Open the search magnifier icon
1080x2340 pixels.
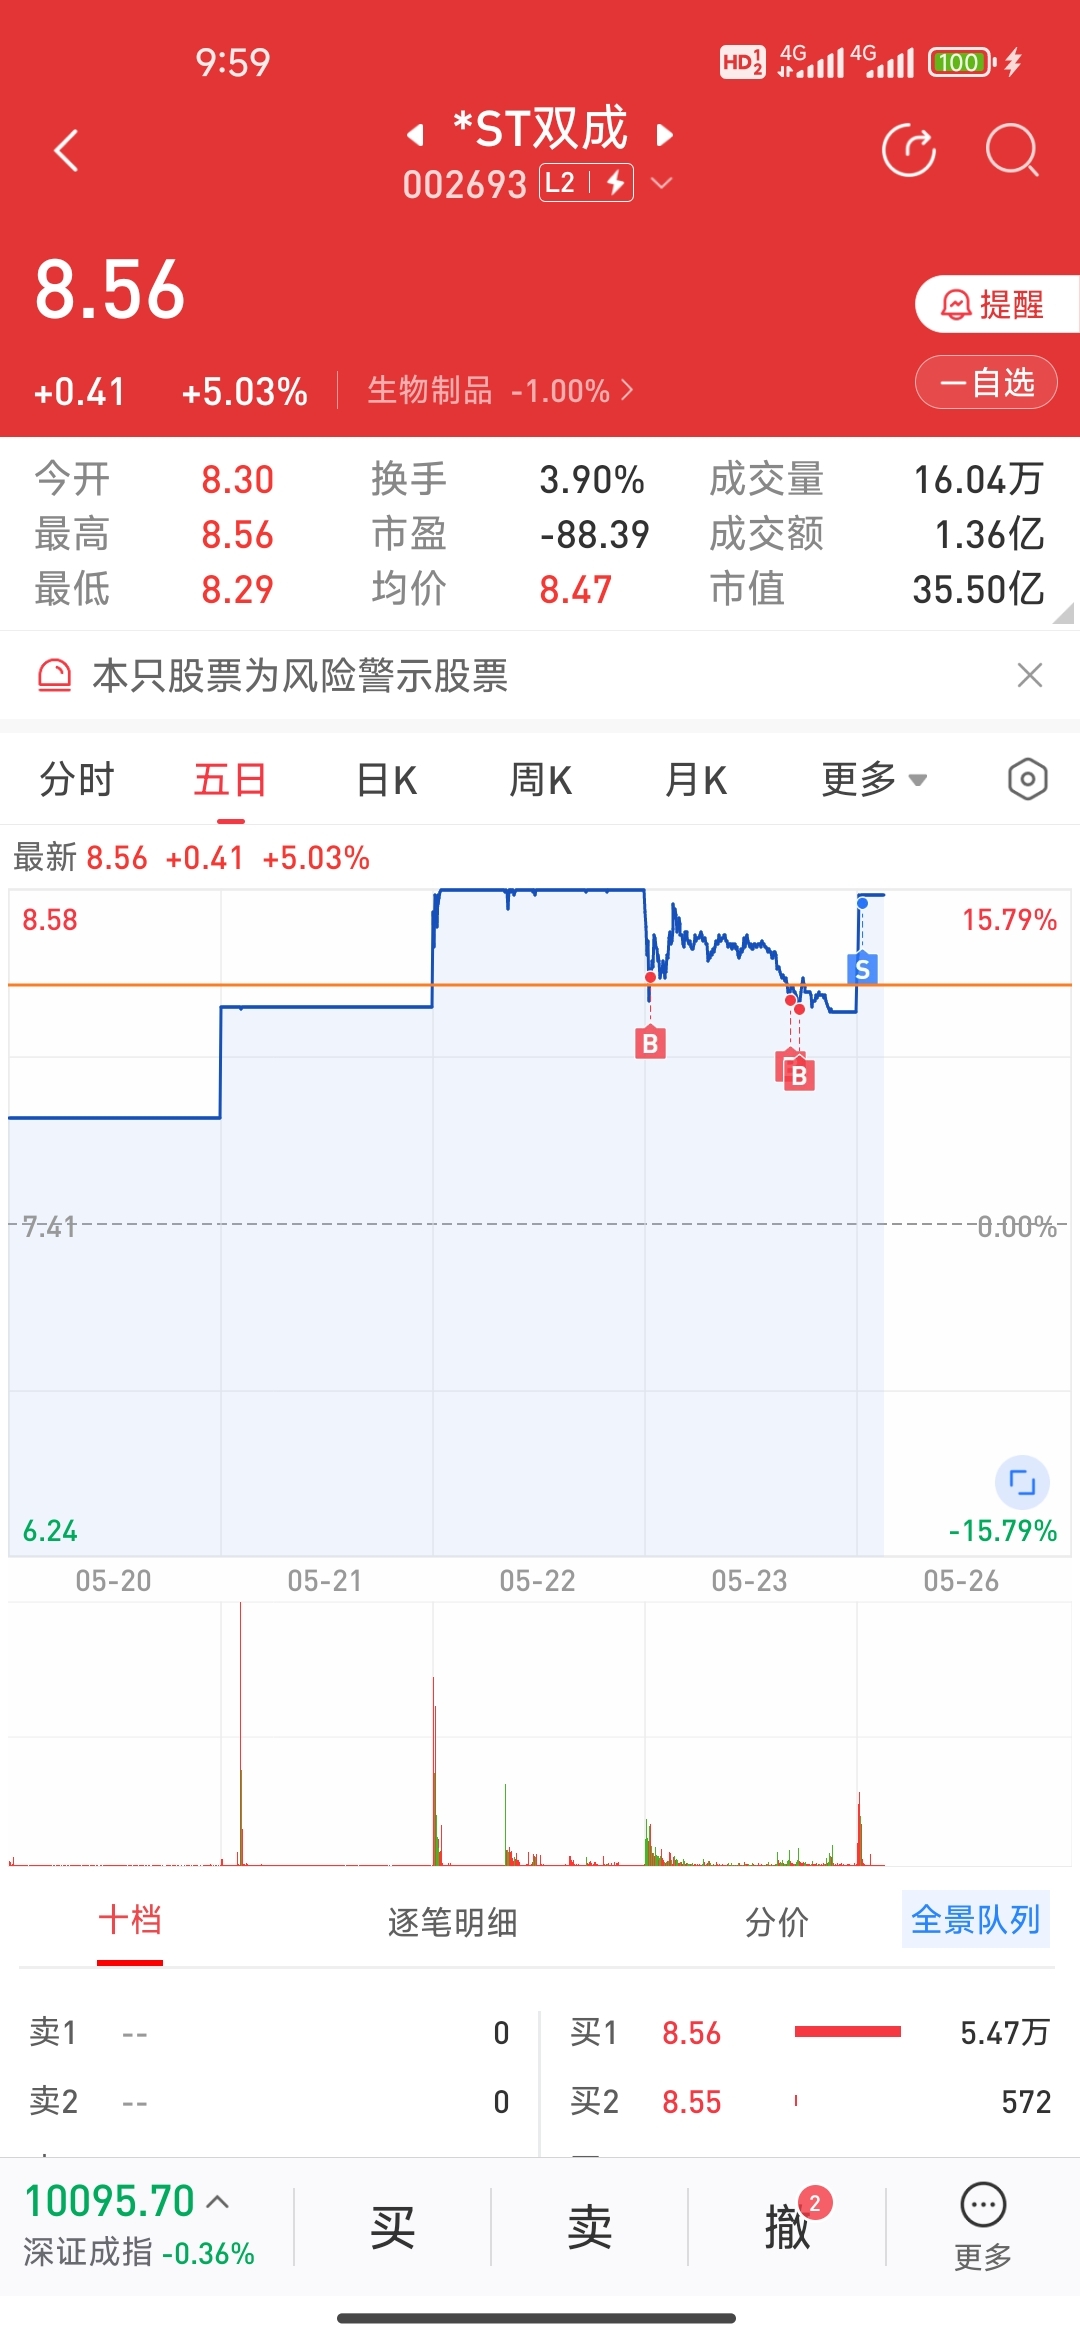pos(1012,151)
